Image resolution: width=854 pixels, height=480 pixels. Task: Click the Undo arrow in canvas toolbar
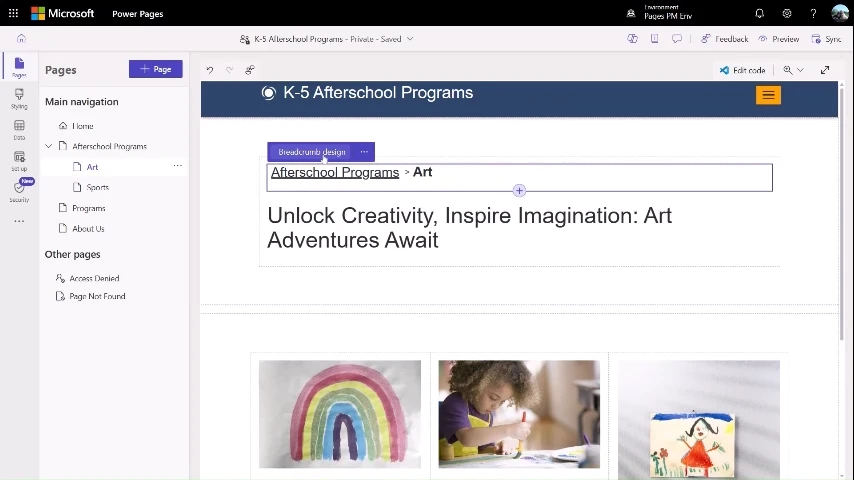tap(210, 70)
